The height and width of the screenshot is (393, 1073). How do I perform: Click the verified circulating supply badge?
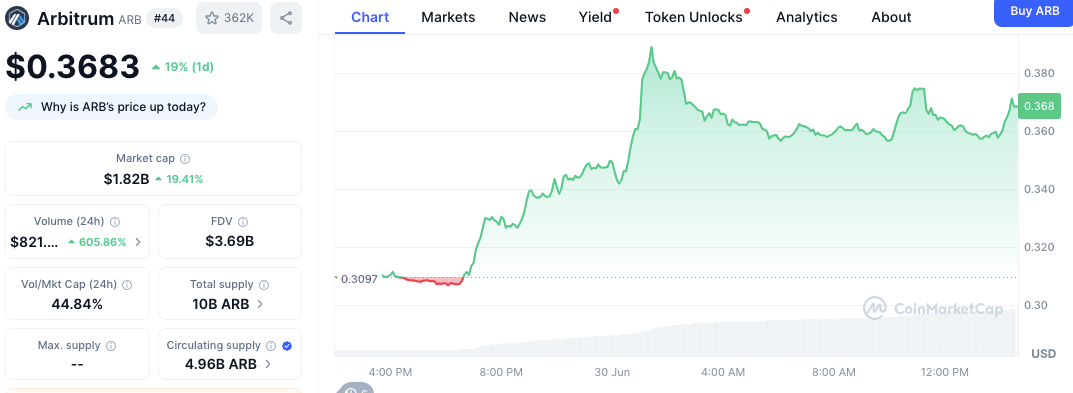point(287,346)
